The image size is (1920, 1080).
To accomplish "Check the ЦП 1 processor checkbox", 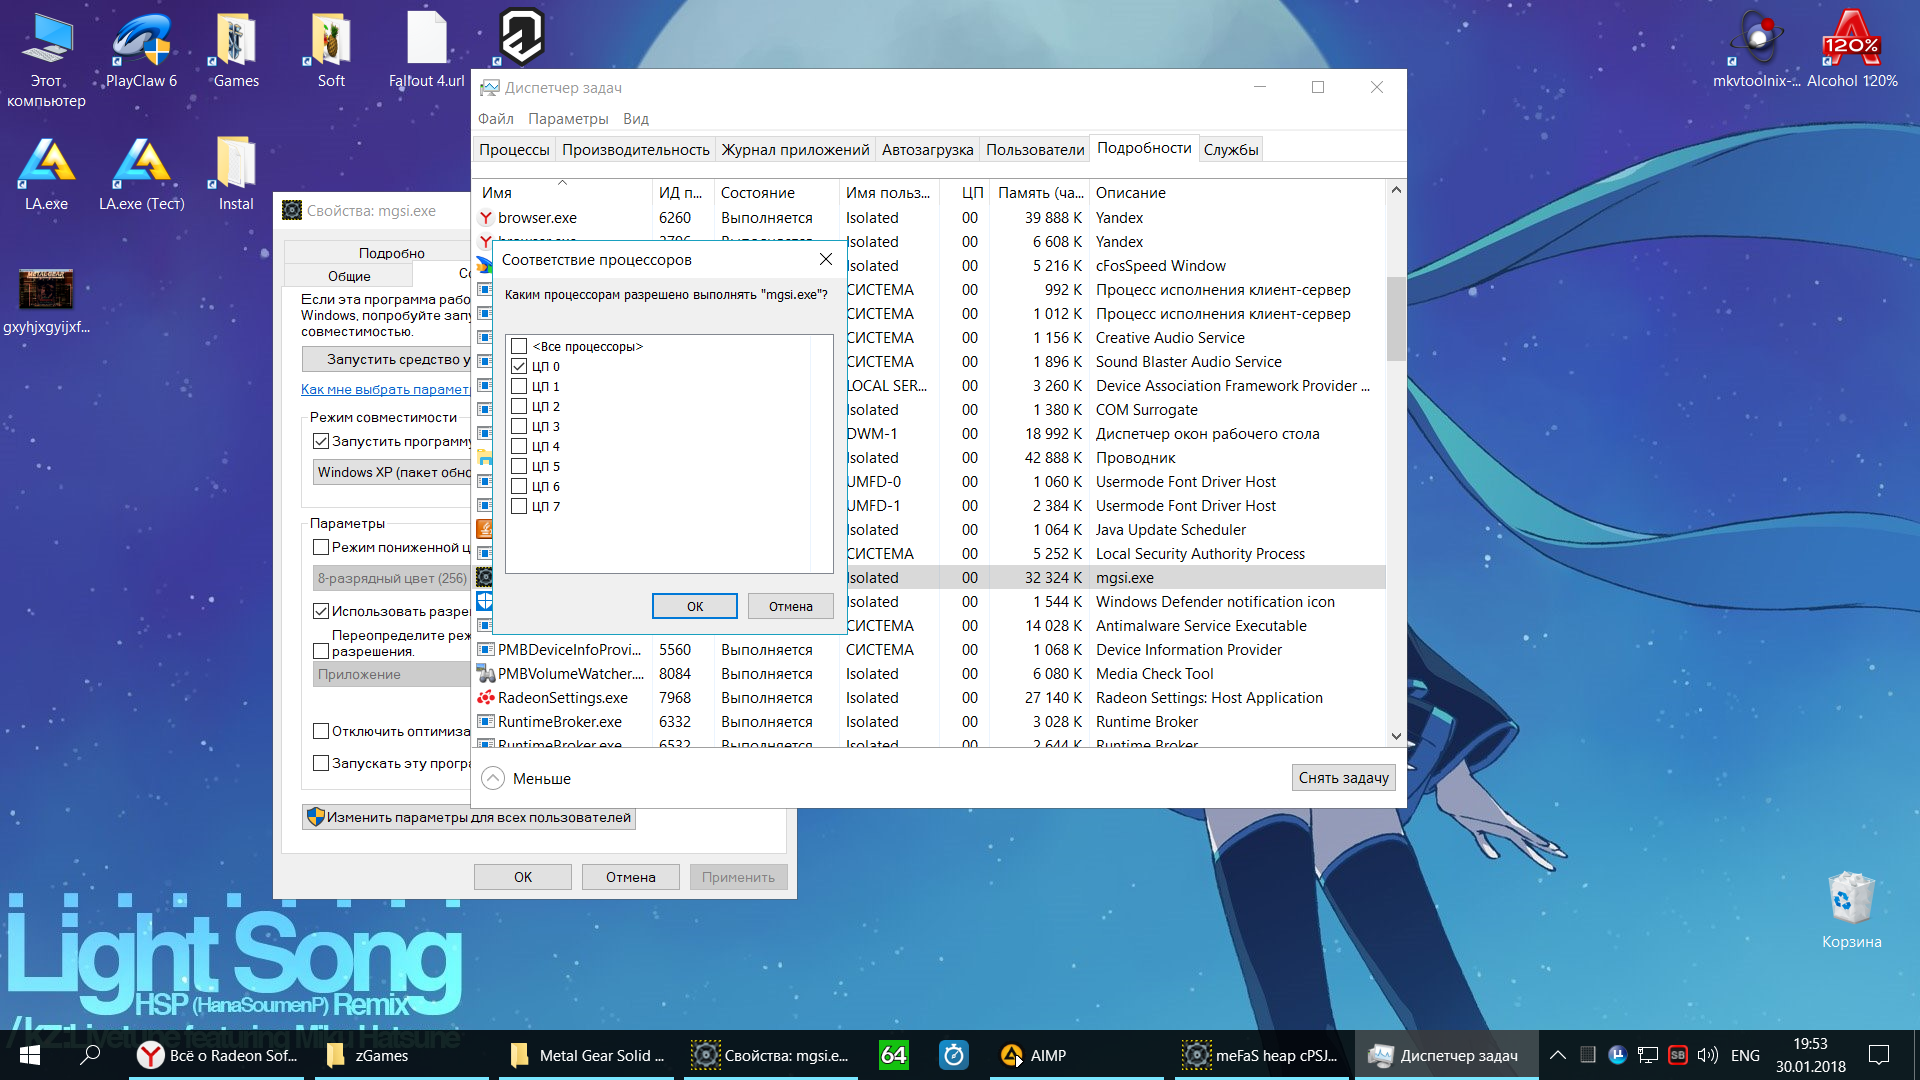I will point(519,387).
